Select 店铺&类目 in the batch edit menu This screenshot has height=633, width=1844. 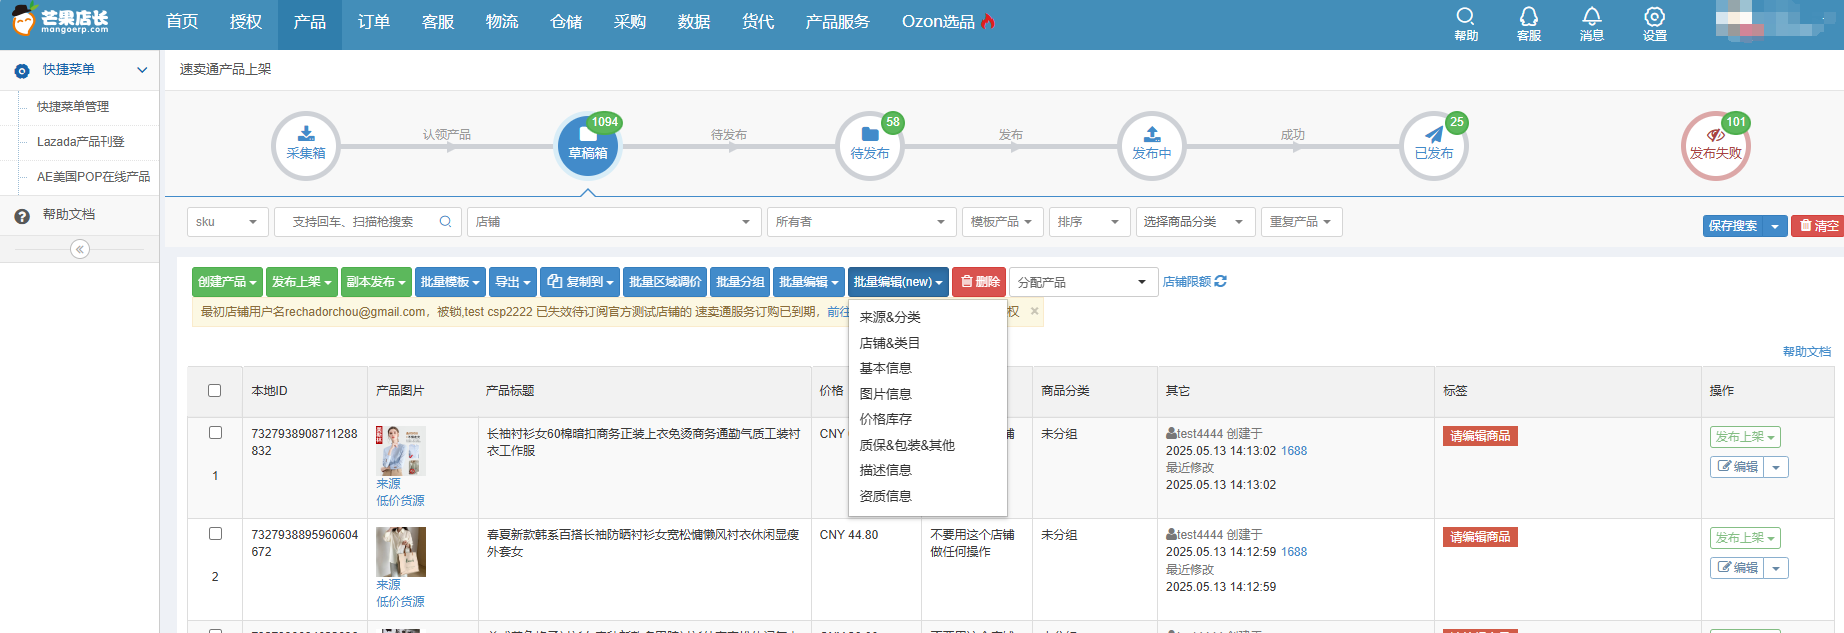tap(890, 343)
